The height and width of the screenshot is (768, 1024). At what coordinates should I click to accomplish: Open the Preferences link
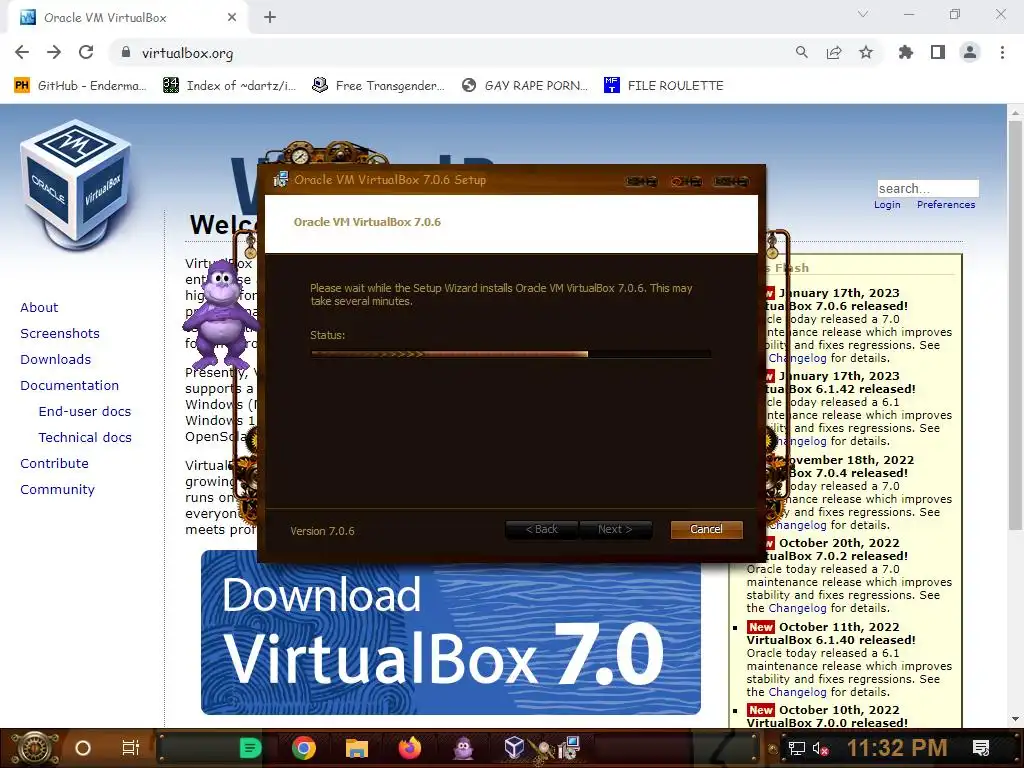946,205
